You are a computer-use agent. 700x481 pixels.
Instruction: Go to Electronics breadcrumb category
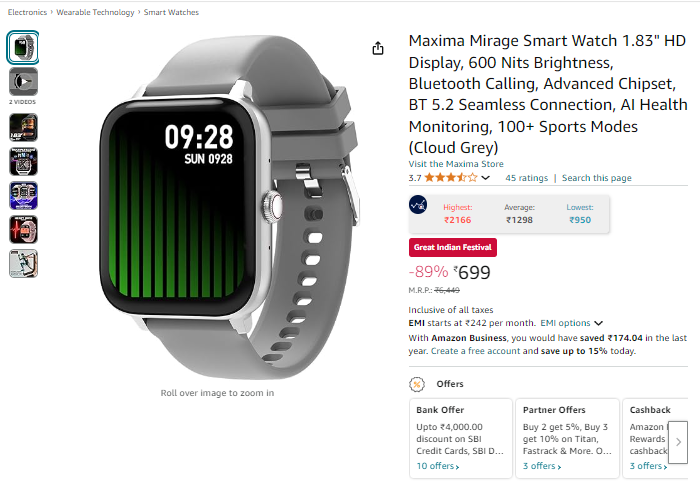(x=27, y=13)
